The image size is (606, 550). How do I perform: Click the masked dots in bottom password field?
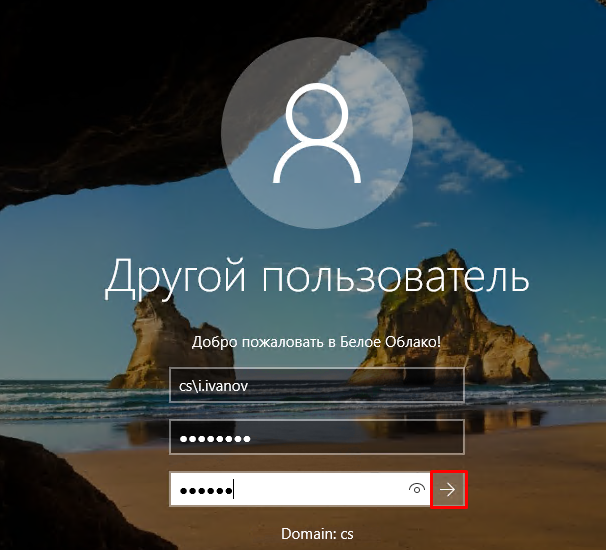pos(205,490)
